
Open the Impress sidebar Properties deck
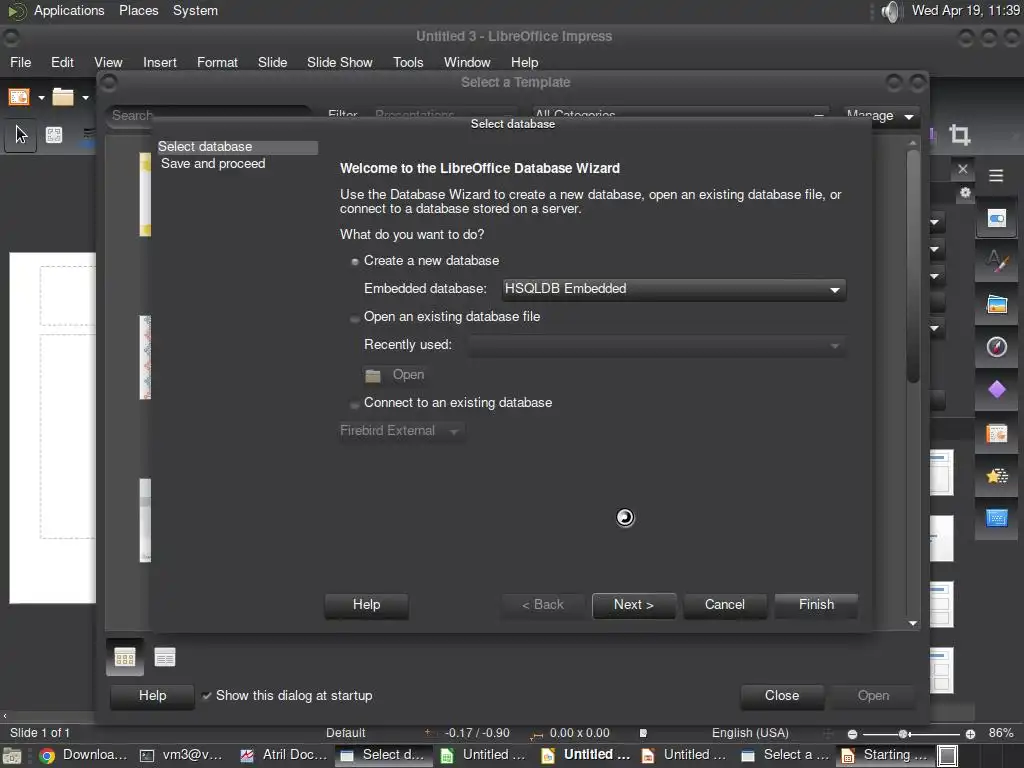(x=997, y=219)
